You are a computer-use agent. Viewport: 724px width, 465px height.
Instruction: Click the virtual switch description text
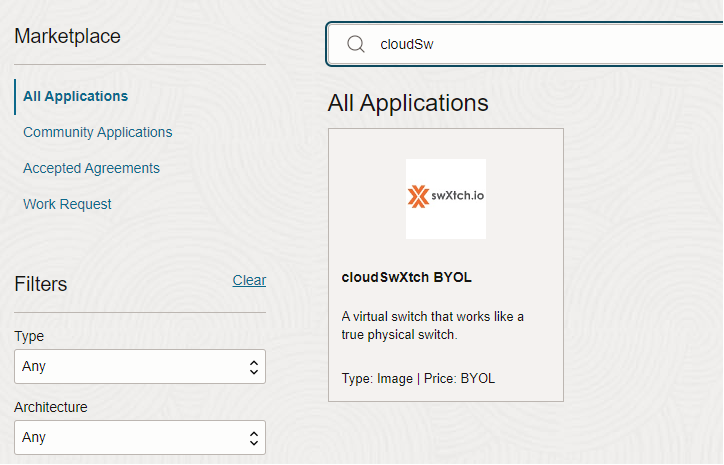coord(432,325)
